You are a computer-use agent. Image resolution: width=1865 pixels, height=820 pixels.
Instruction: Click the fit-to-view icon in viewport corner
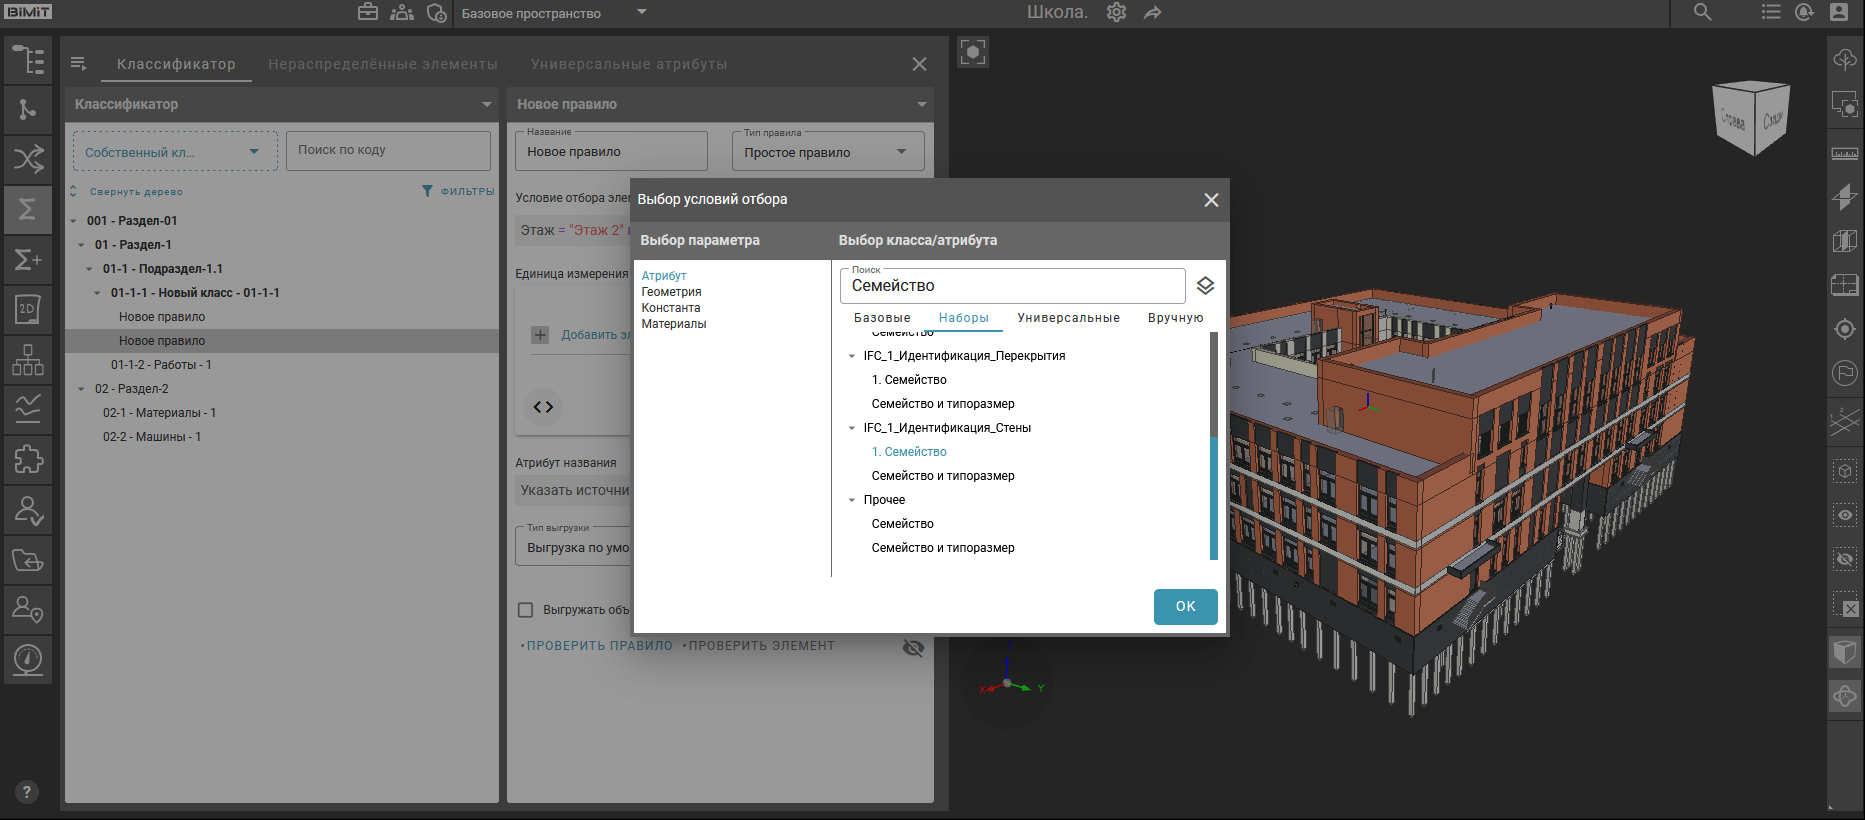pyautogui.click(x=973, y=52)
